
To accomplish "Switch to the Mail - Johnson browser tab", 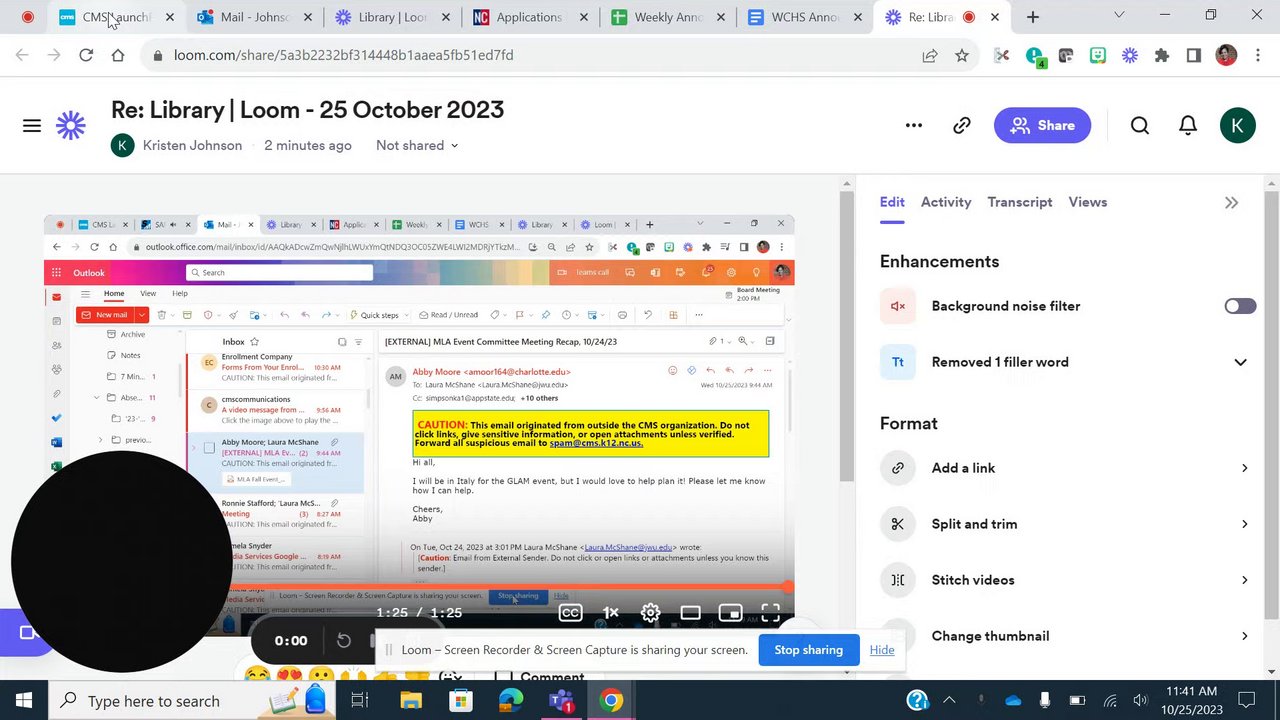I will pyautogui.click(x=255, y=17).
